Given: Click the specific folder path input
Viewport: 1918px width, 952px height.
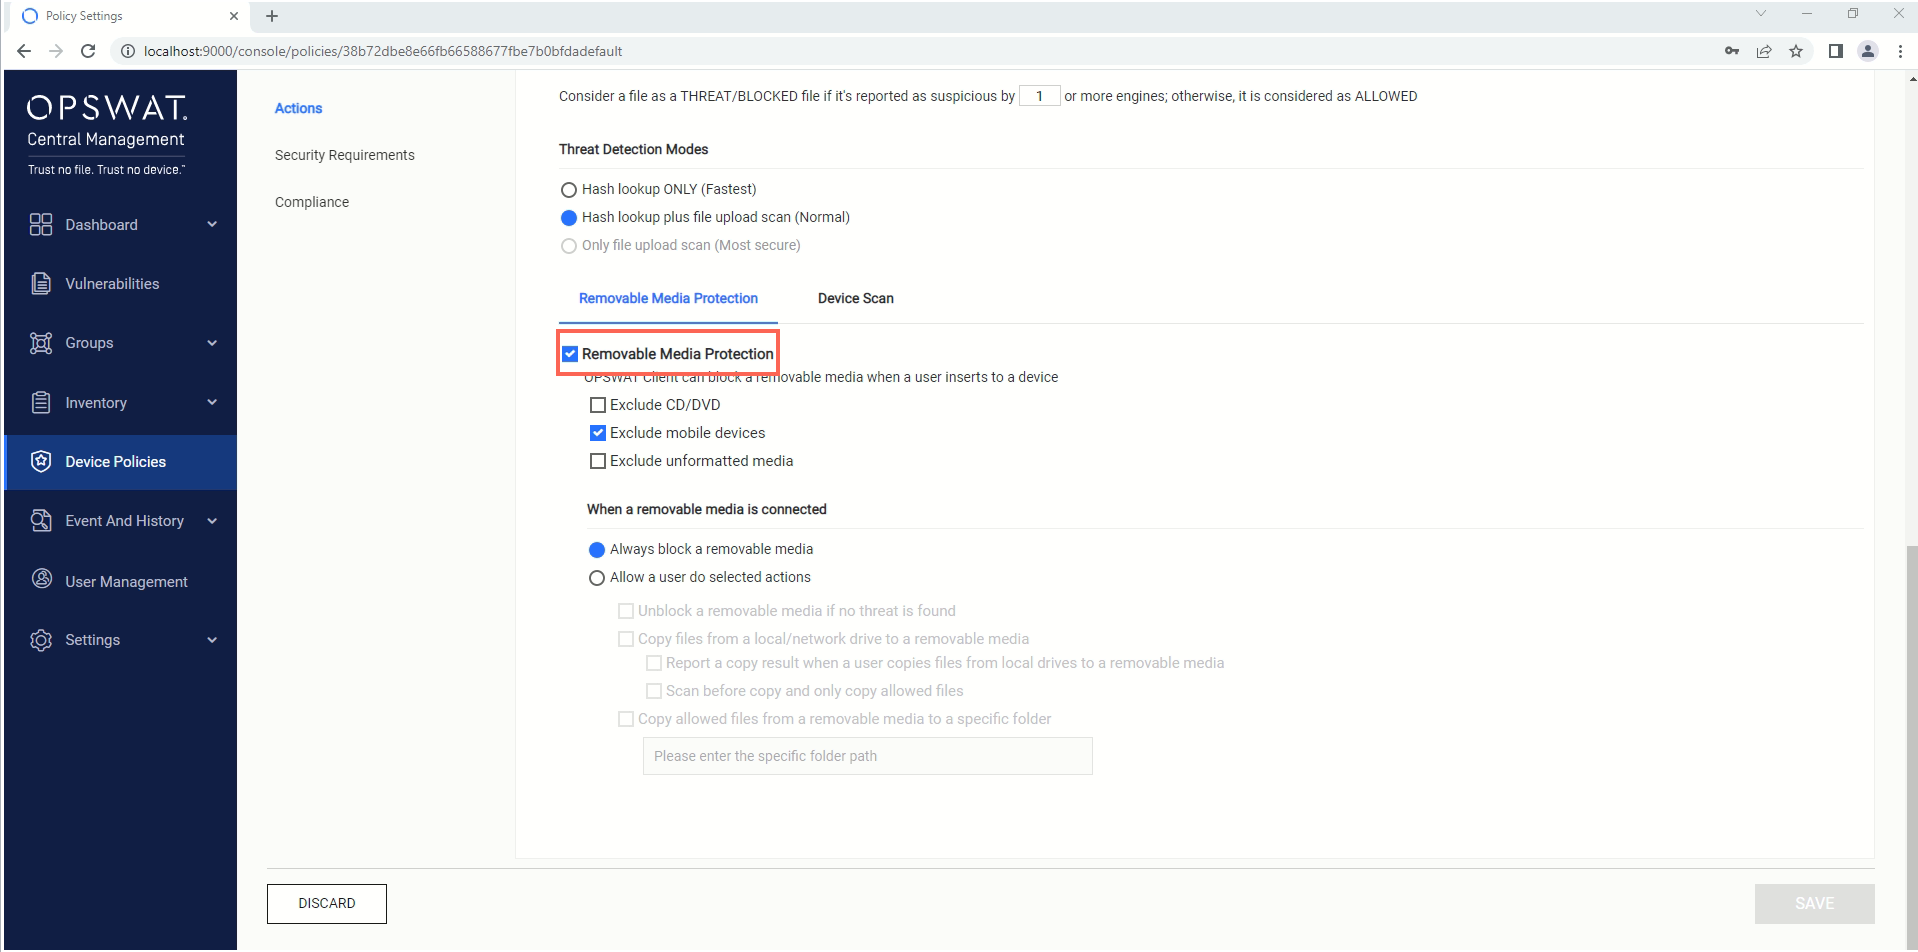Looking at the screenshot, I should [x=868, y=756].
